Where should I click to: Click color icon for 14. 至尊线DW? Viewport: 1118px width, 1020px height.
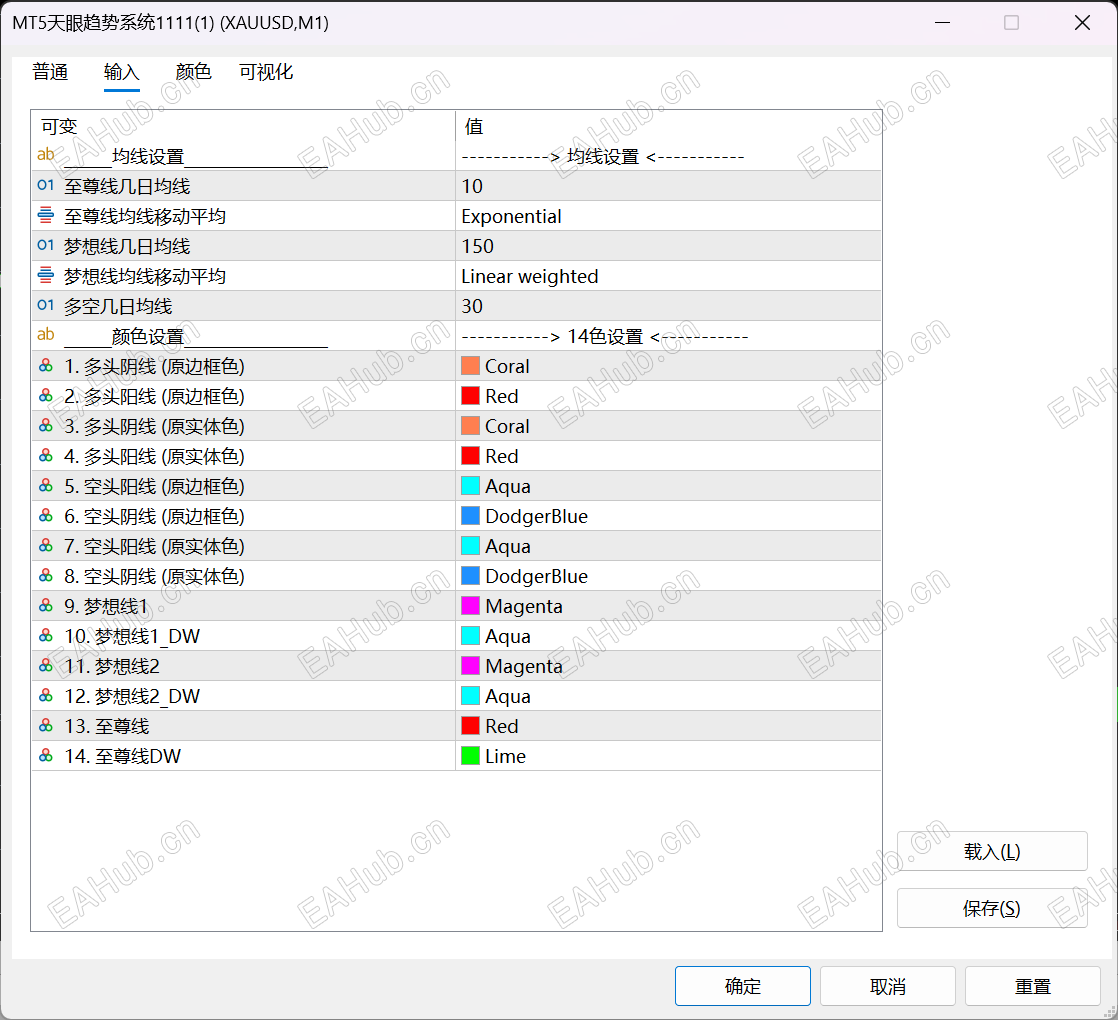(46, 756)
